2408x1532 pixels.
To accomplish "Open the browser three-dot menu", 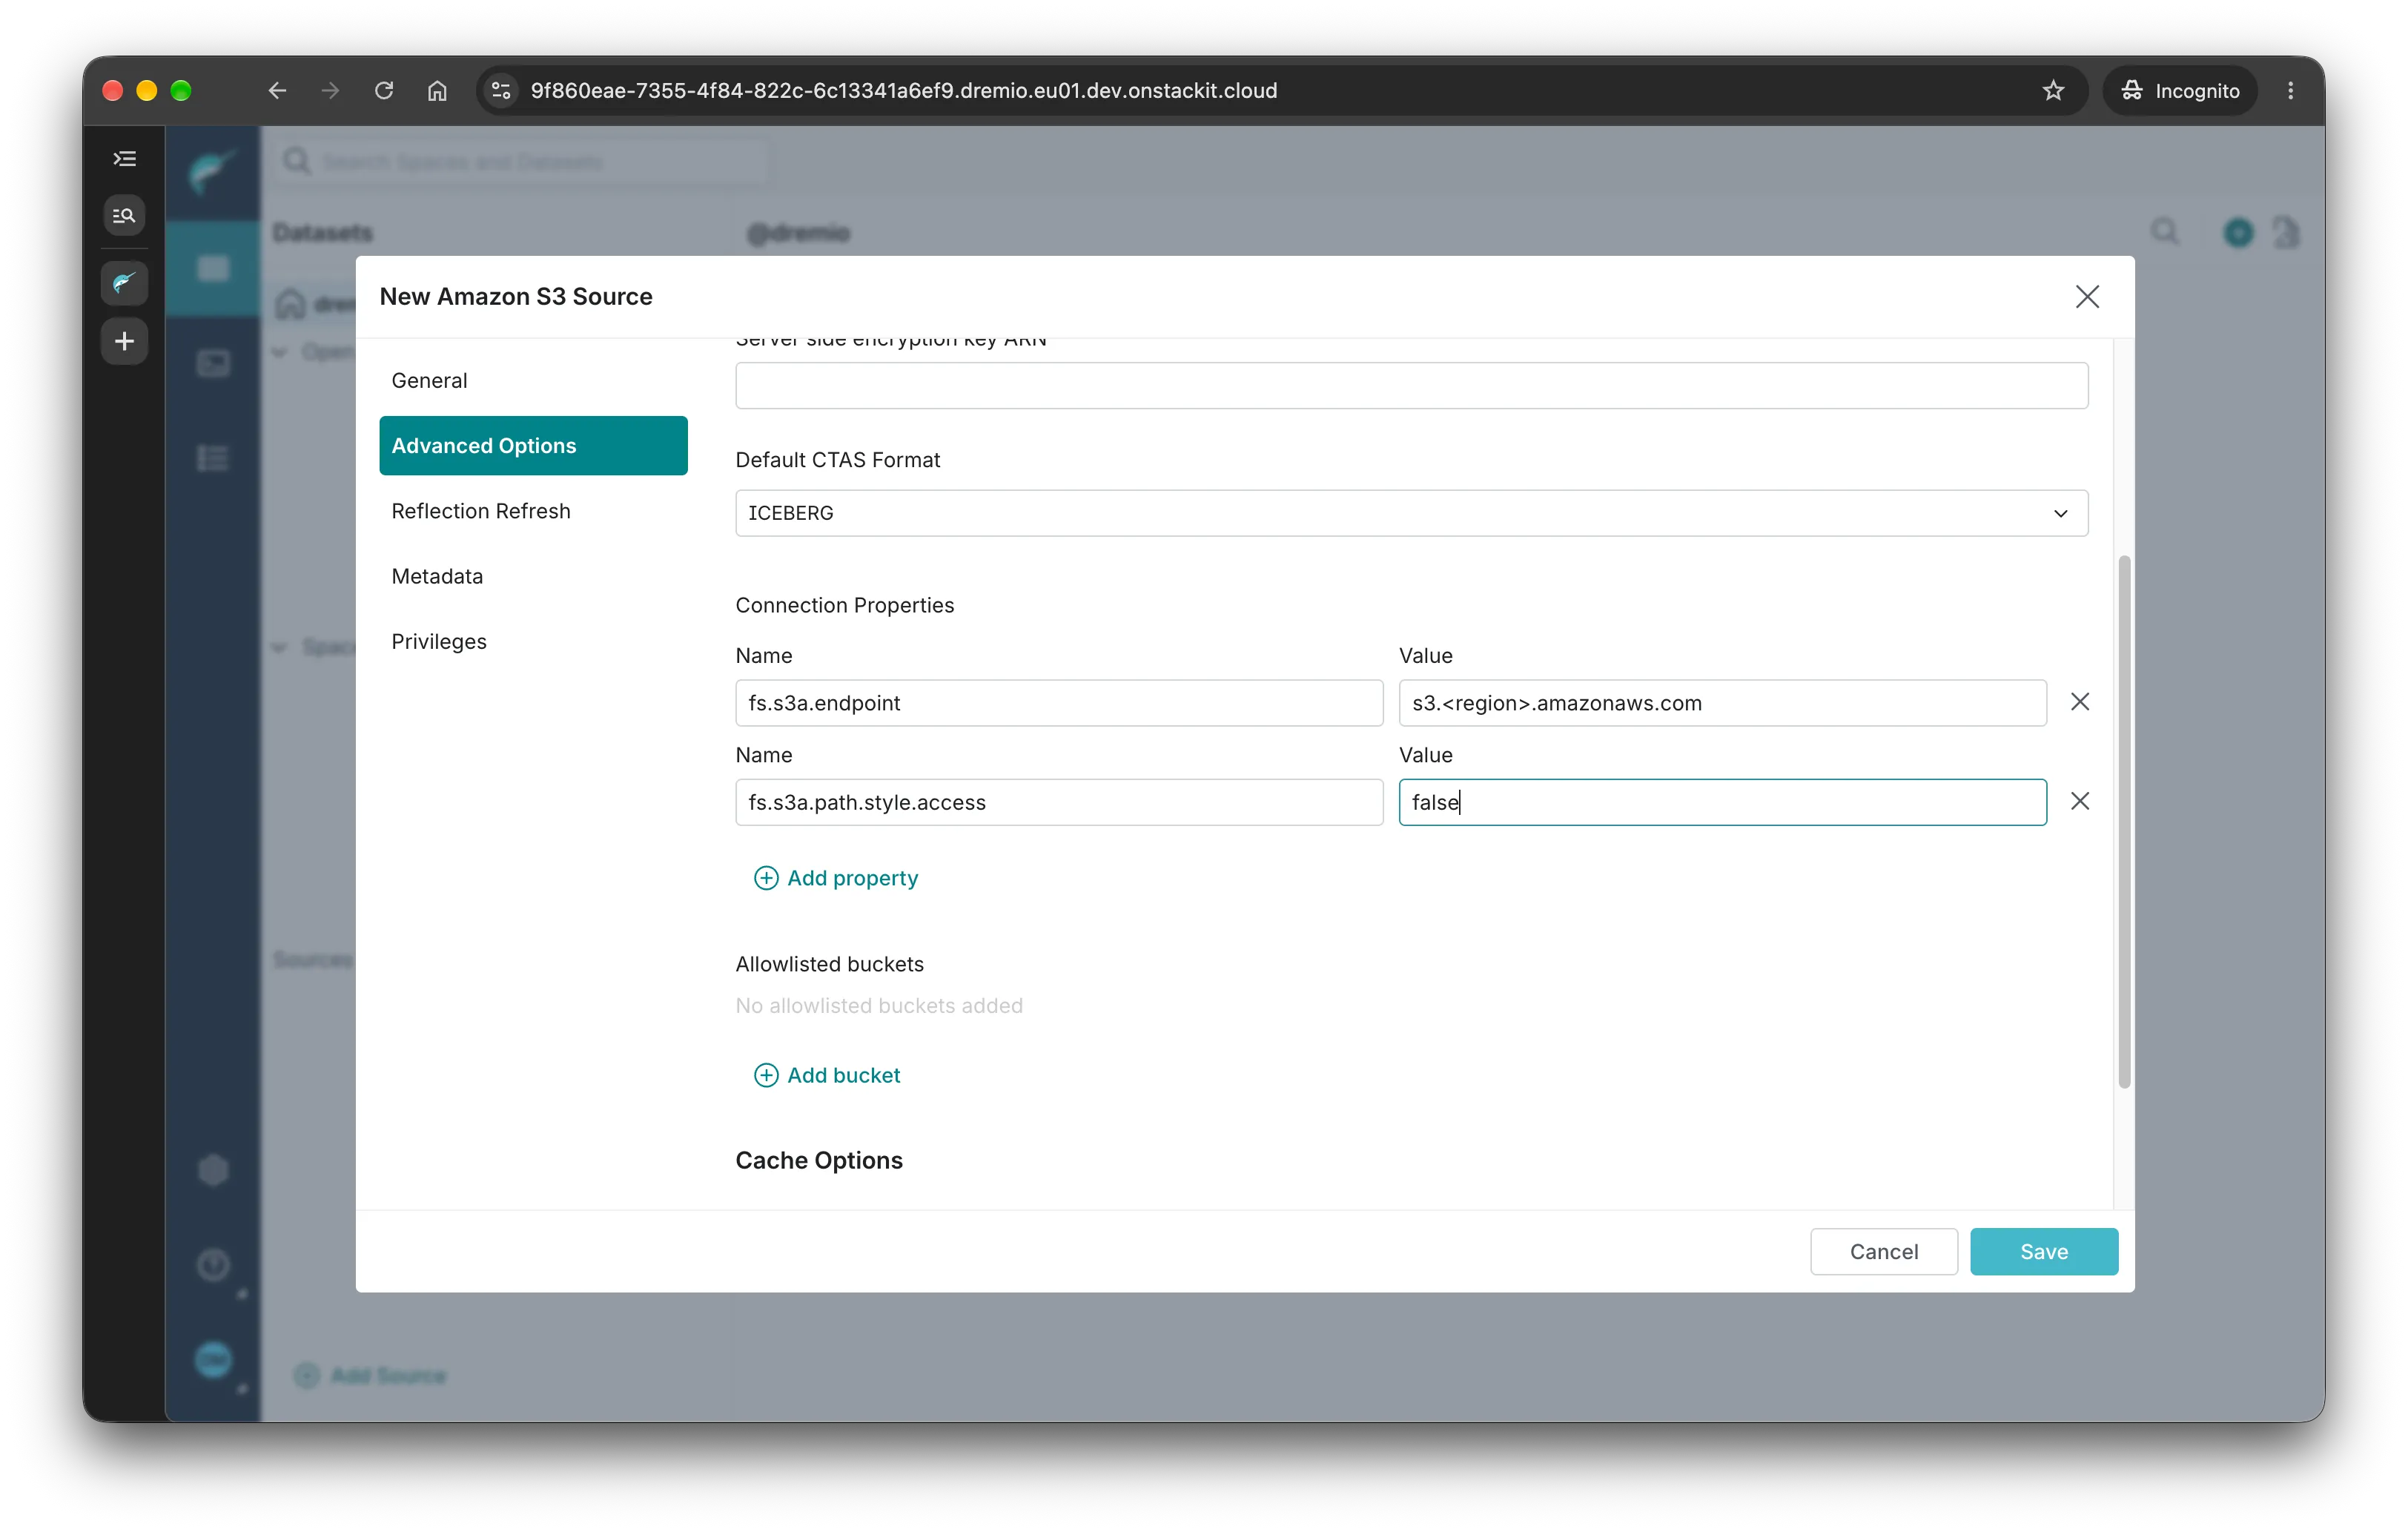I will [2290, 91].
